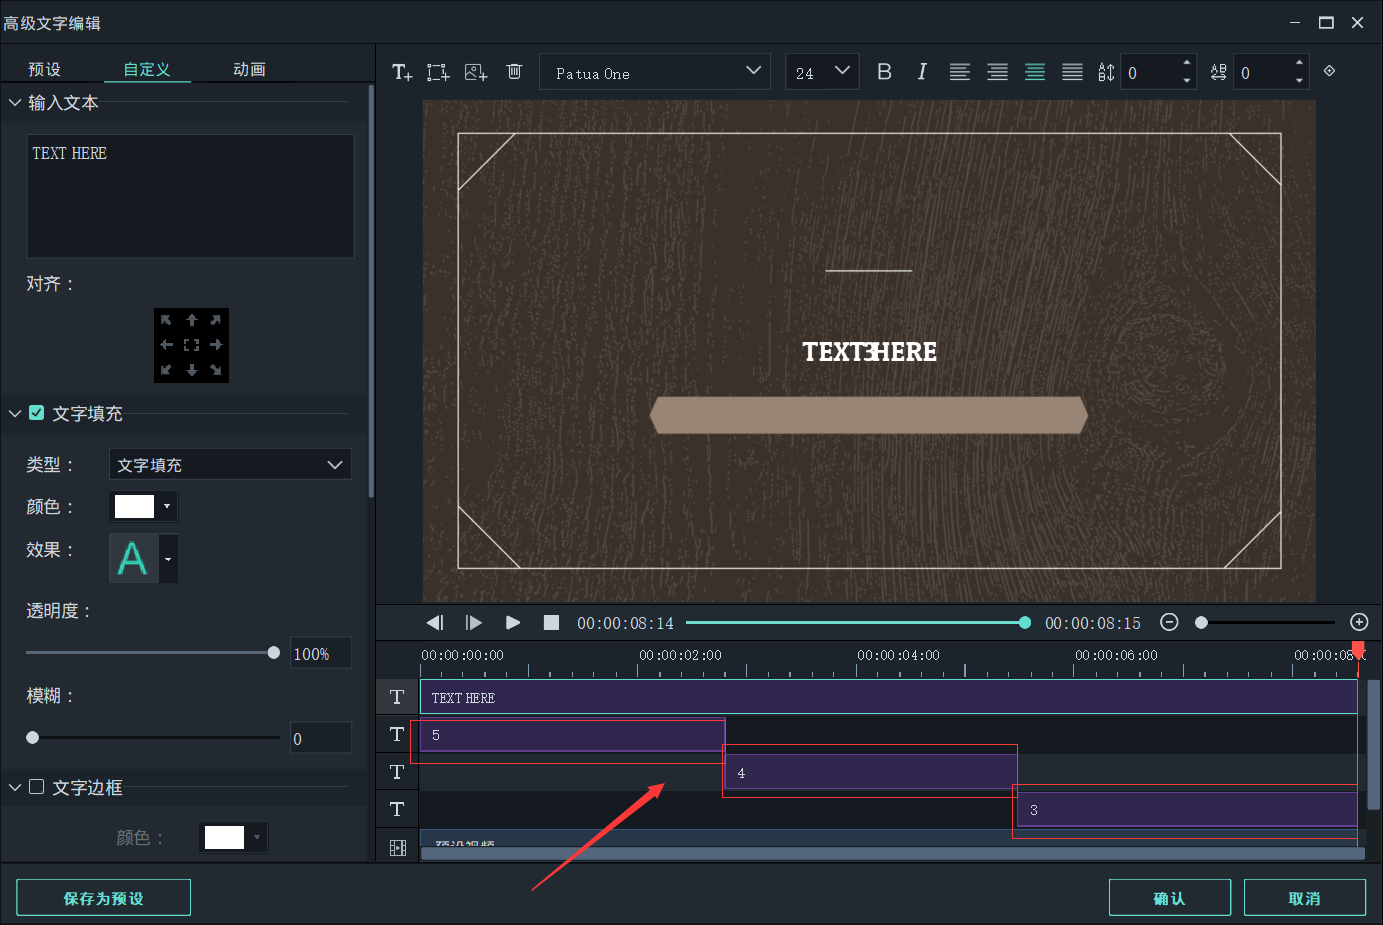This screenshot has width=1383, height=925.
Task: Click the add image icon
Action: click(476, 72)
